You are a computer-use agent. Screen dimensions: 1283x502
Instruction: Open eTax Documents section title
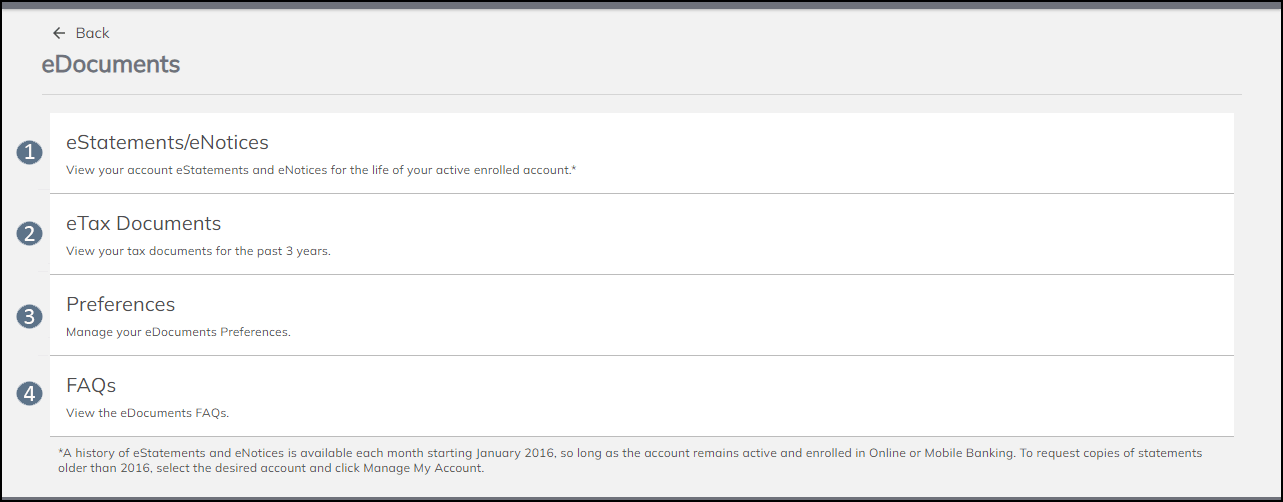click(143, 223)
